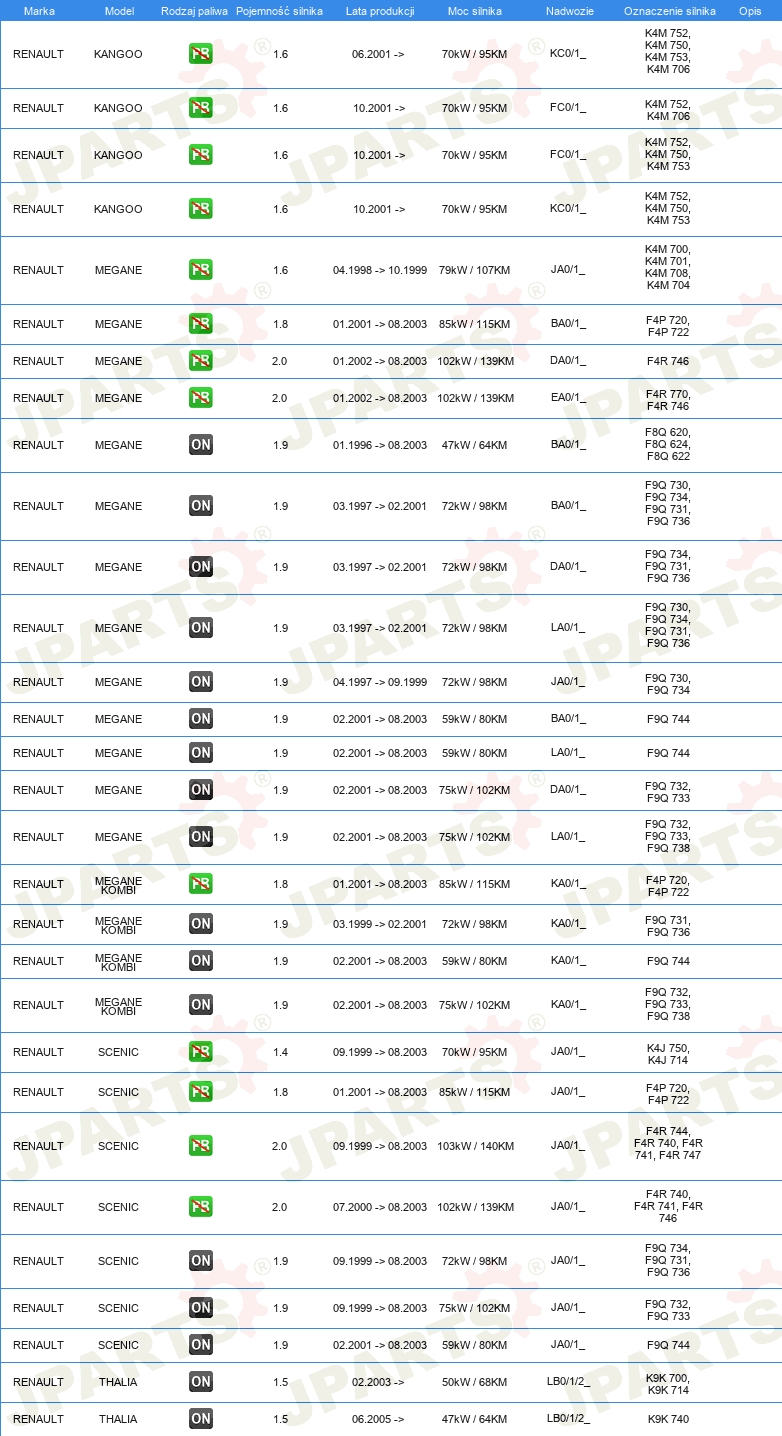The image size is (782, 1436).
Task: Click the ON diesel icon for THALIA 50kW / 68KM
Action: point(201,1382)
